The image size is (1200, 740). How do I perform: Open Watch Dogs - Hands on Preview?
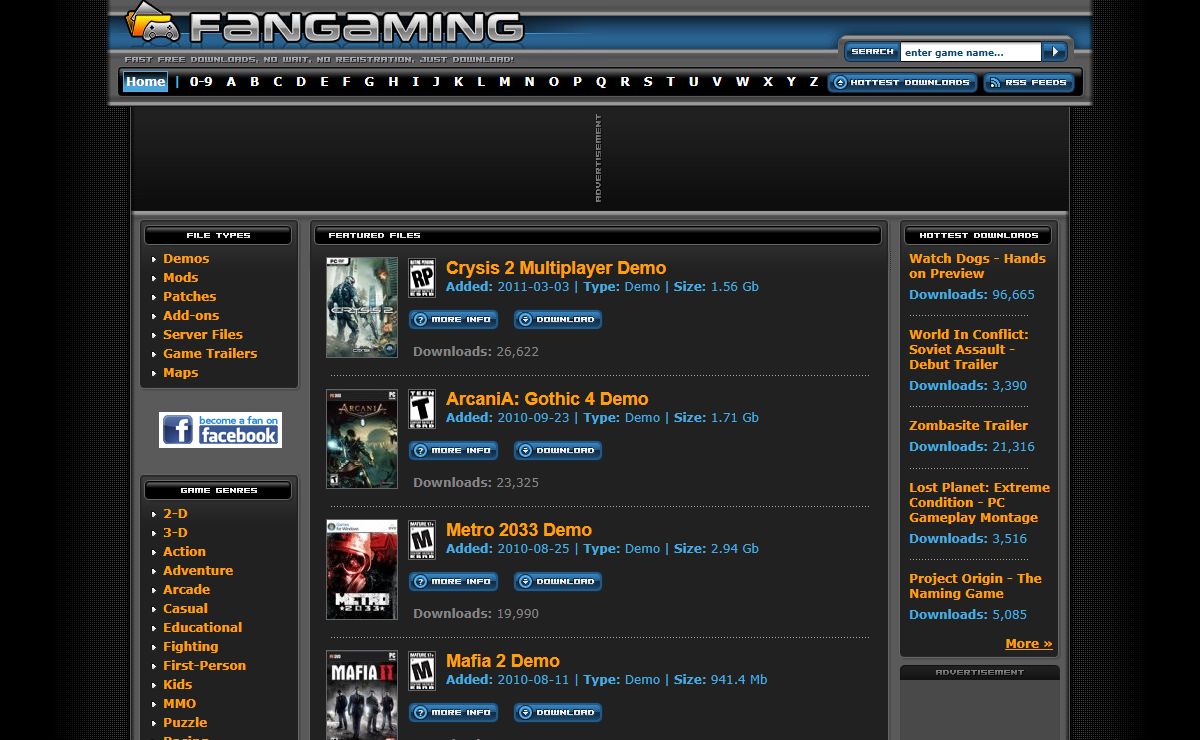point(977,266)
